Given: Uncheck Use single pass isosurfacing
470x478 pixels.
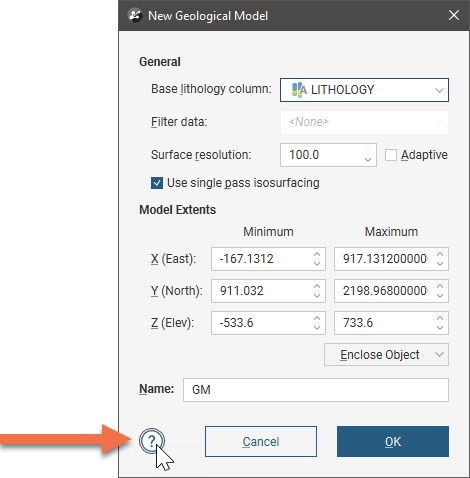Looking at the screenshot, I should coord(157,183).
